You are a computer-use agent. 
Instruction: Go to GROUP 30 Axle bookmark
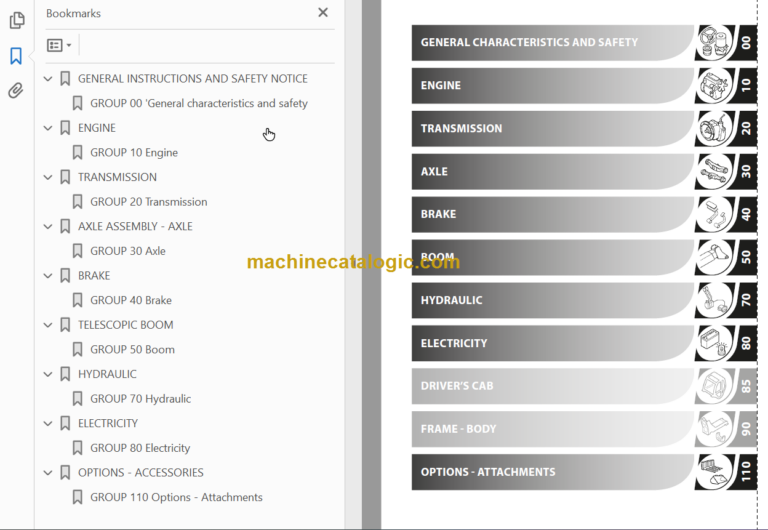(128, 251)
